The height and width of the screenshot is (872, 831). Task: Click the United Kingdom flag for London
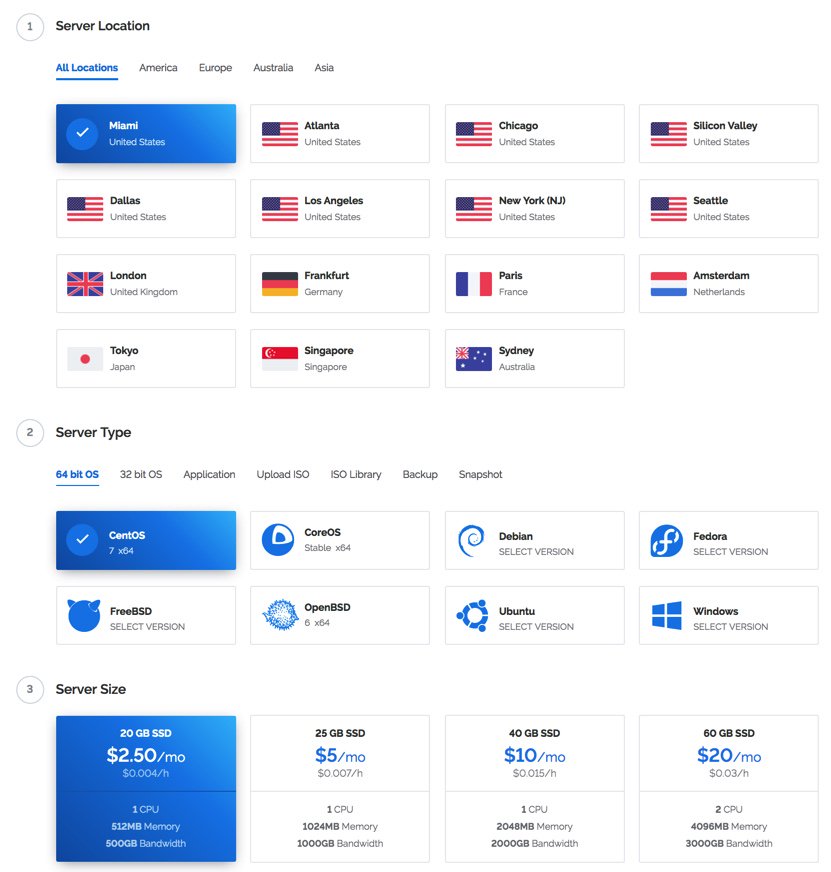(85, 284)
